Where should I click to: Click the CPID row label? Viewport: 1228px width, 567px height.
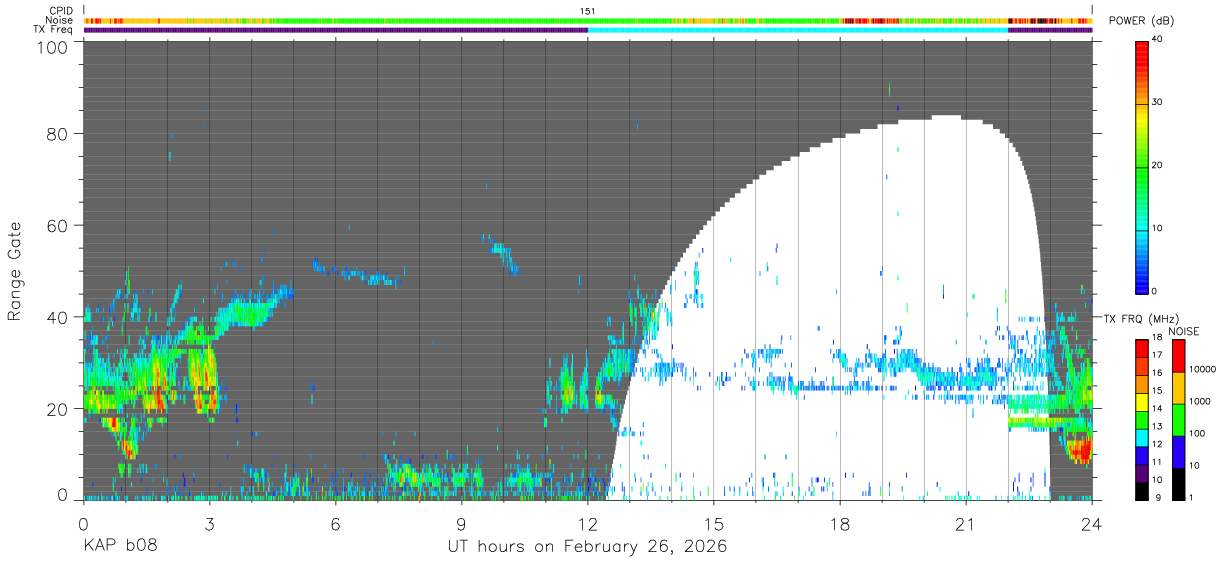(x=61, y=11)
